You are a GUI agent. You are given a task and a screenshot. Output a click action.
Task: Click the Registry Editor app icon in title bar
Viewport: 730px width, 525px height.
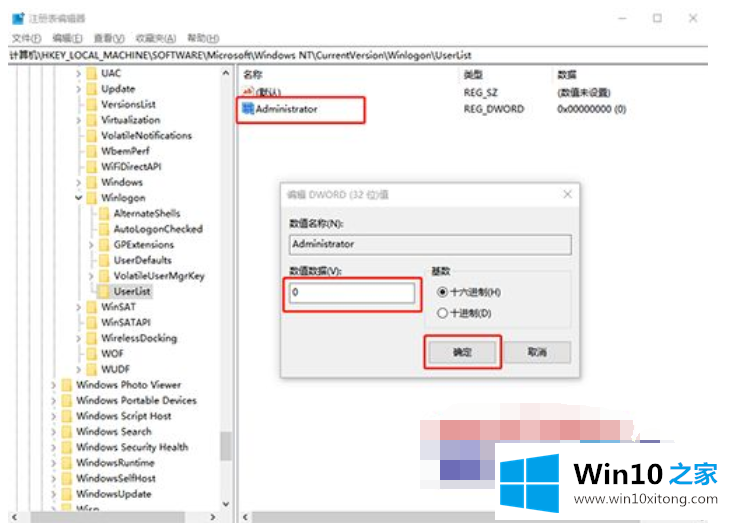point(18,19)
